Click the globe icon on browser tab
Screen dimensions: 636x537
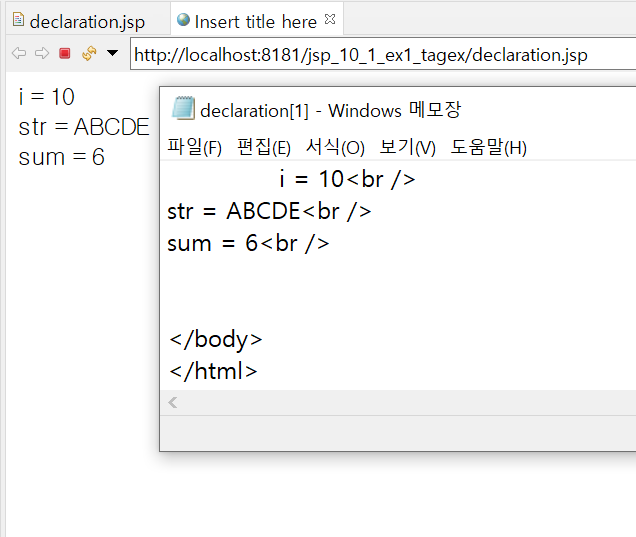point(183,19)
